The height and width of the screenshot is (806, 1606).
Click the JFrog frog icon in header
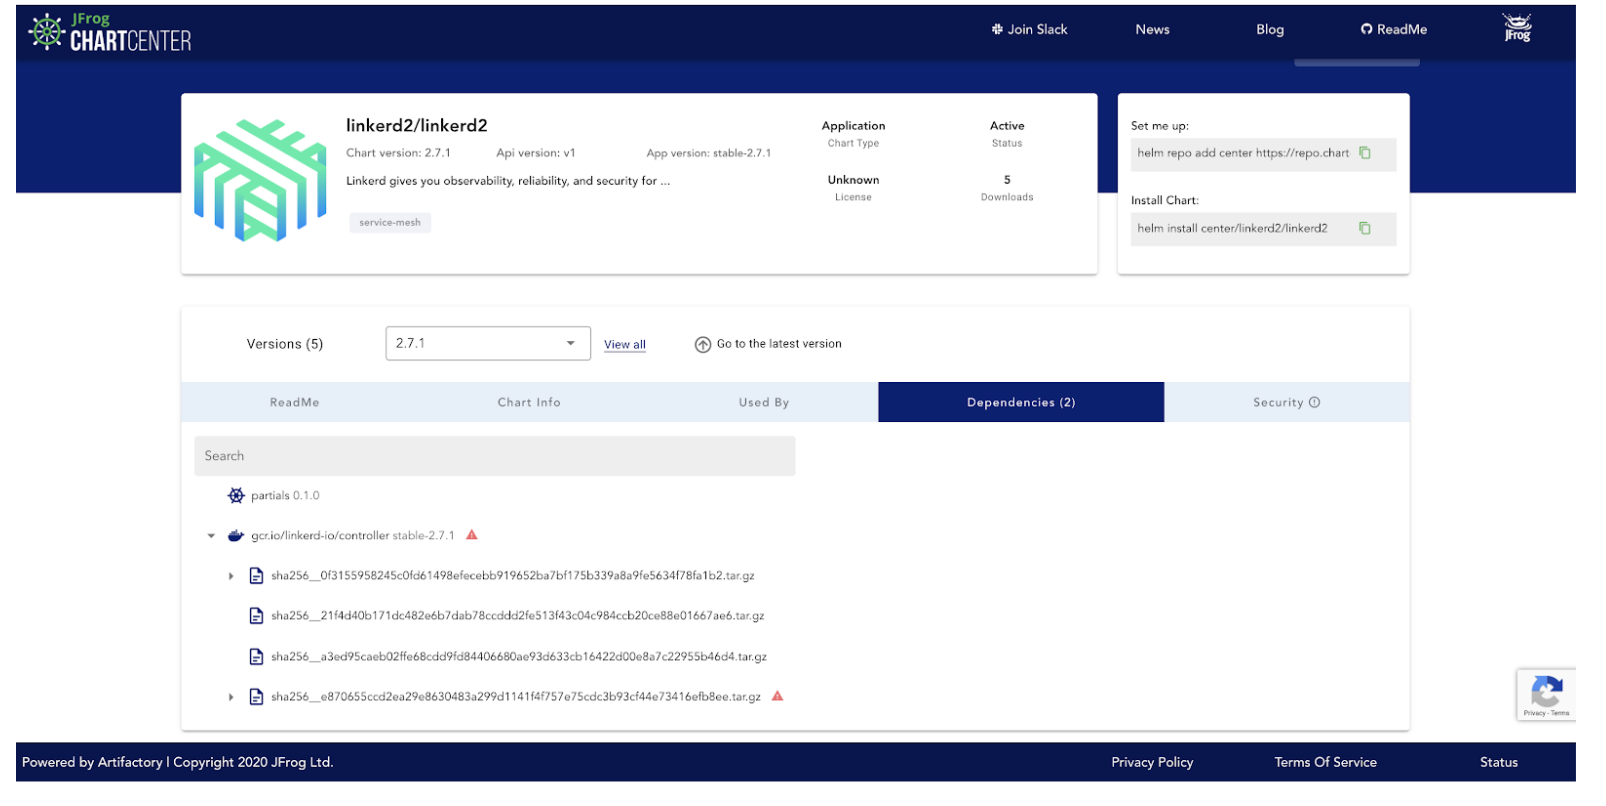coord(1517,29)
